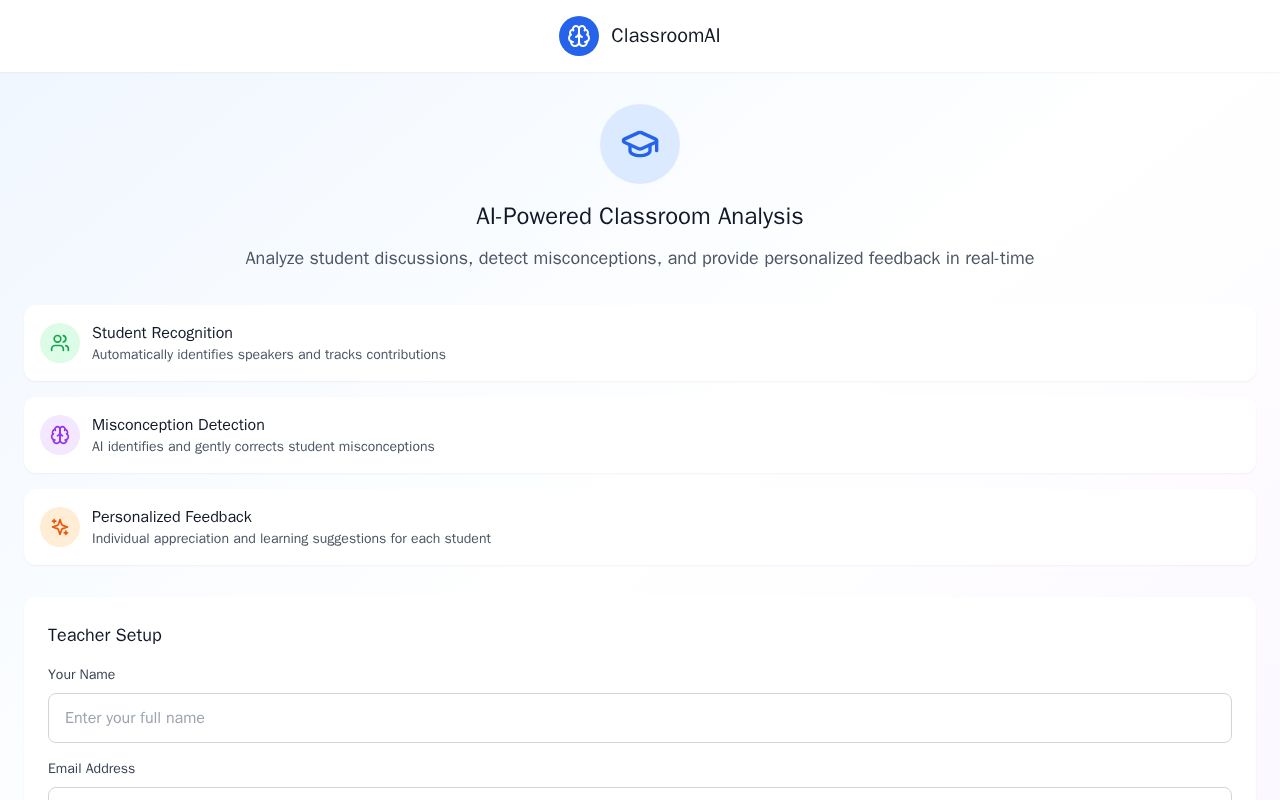This screenshot has height=800, width=1280.
Task: Click the Teacher Setup heading
Action: [x=105, y=635]
